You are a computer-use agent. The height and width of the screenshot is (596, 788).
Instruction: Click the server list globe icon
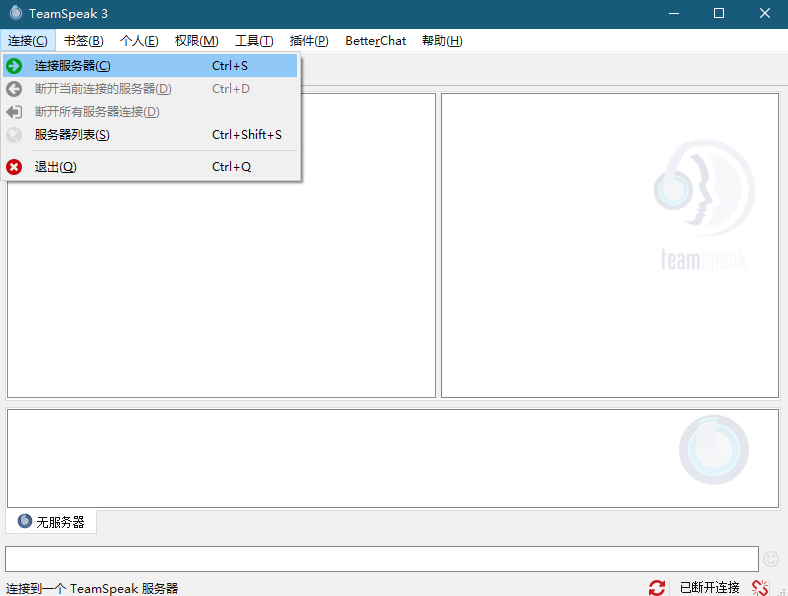[14, 135]
